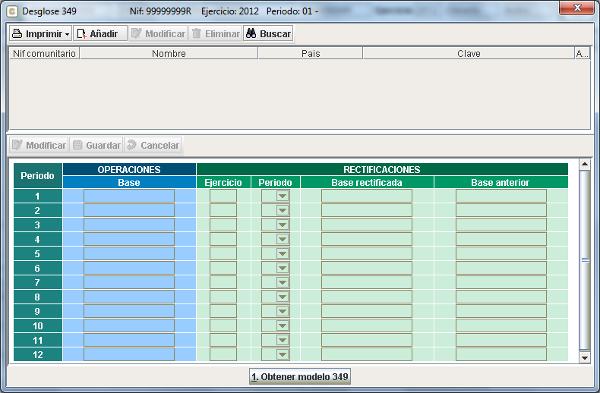Click the Operaciones Base field for period 4
The image size is (600, 393).
(129, 239)
